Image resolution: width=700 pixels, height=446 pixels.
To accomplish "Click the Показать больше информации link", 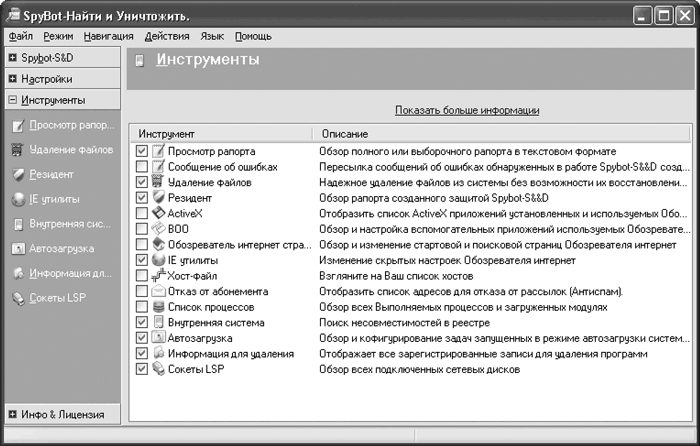I will 467,110.
